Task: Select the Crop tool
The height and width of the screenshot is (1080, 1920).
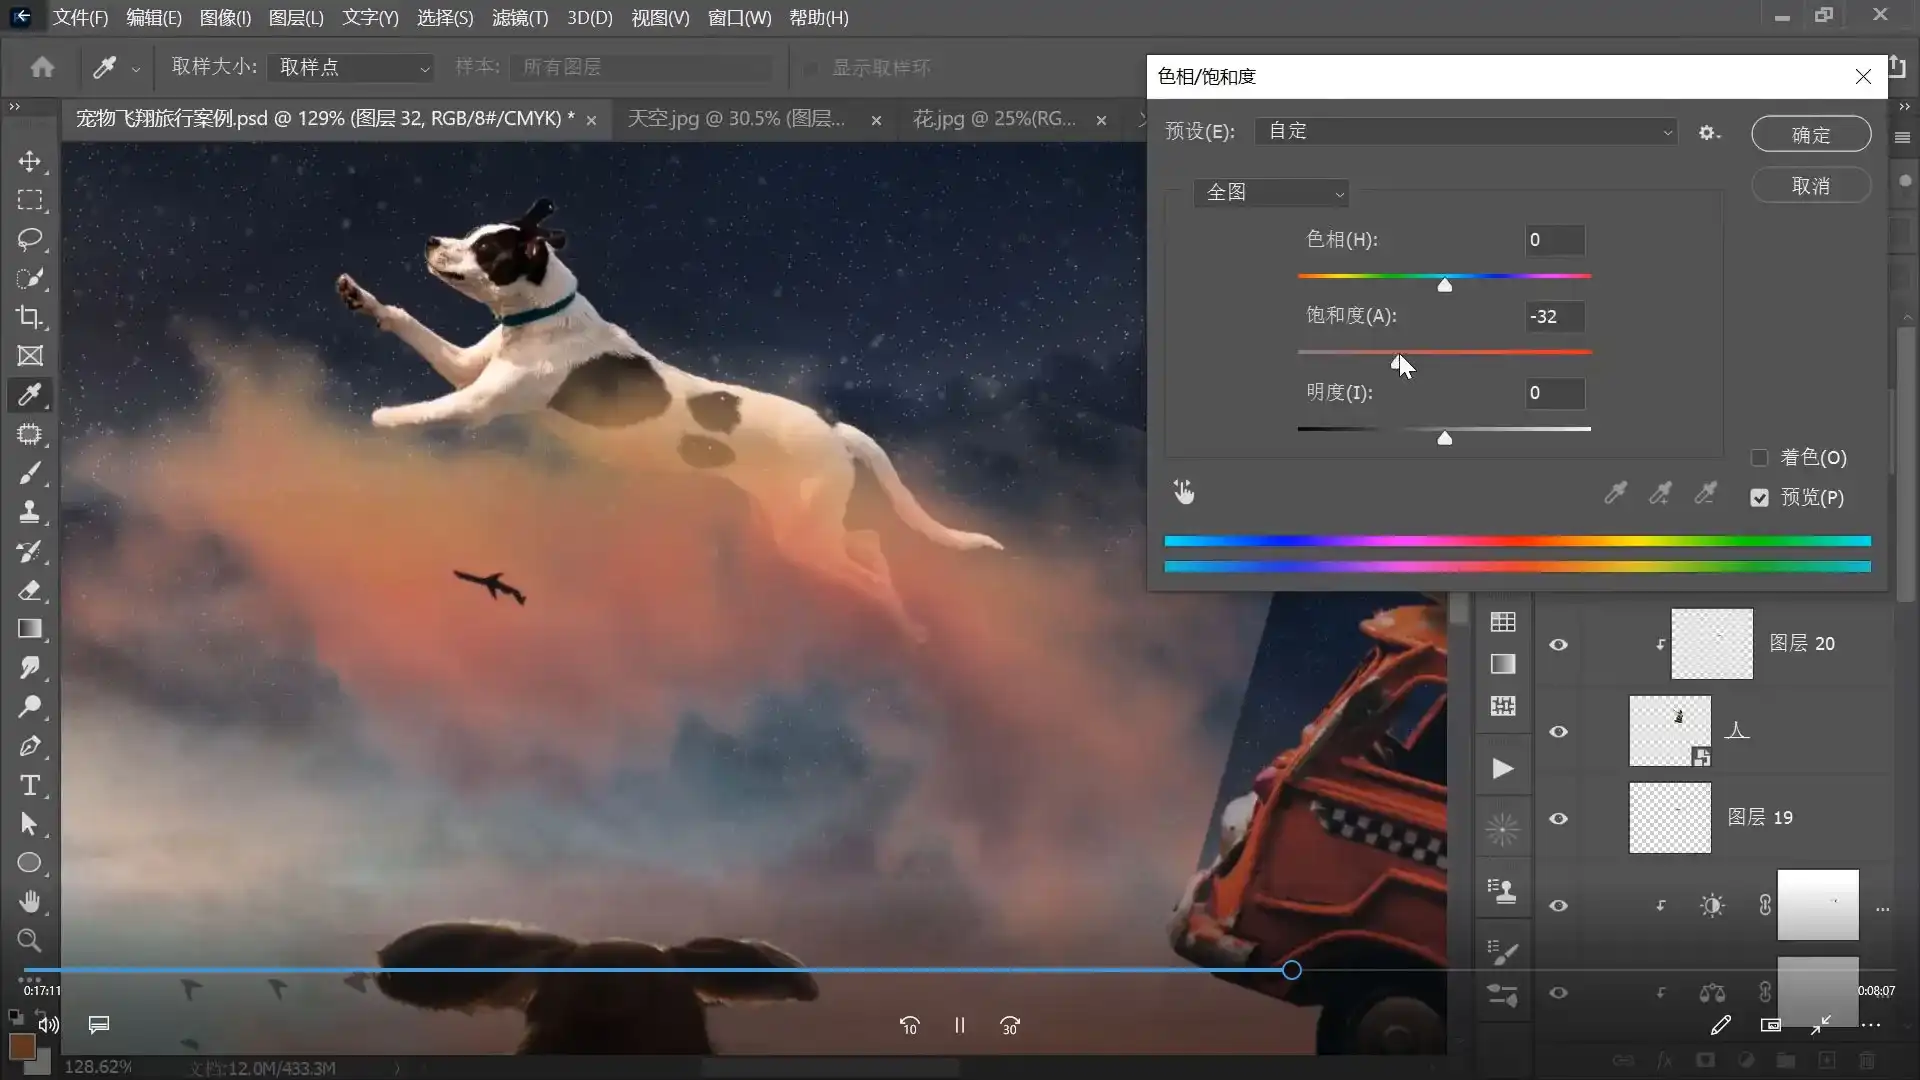Action: click(x=30, y=317)
